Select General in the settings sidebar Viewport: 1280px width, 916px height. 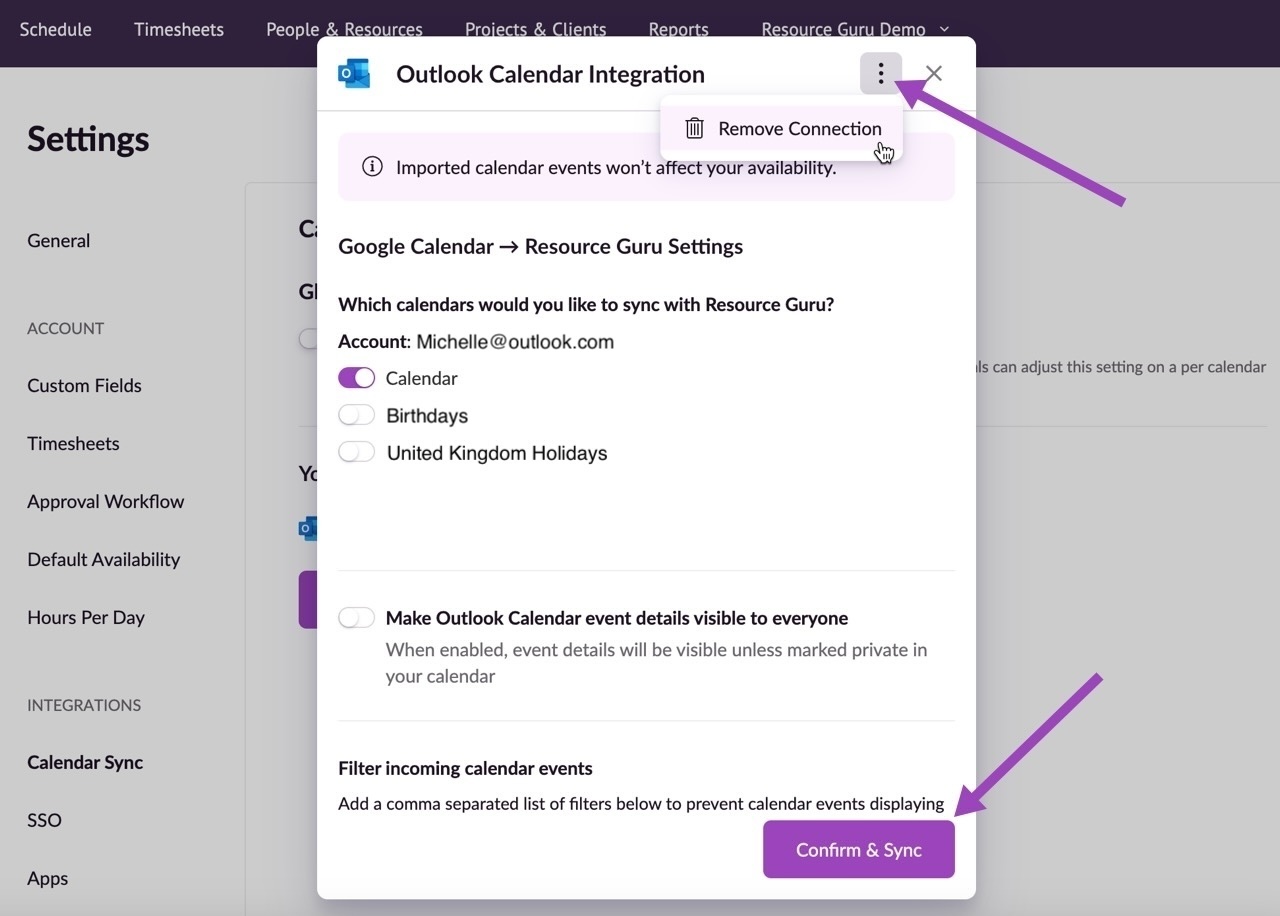59,240
